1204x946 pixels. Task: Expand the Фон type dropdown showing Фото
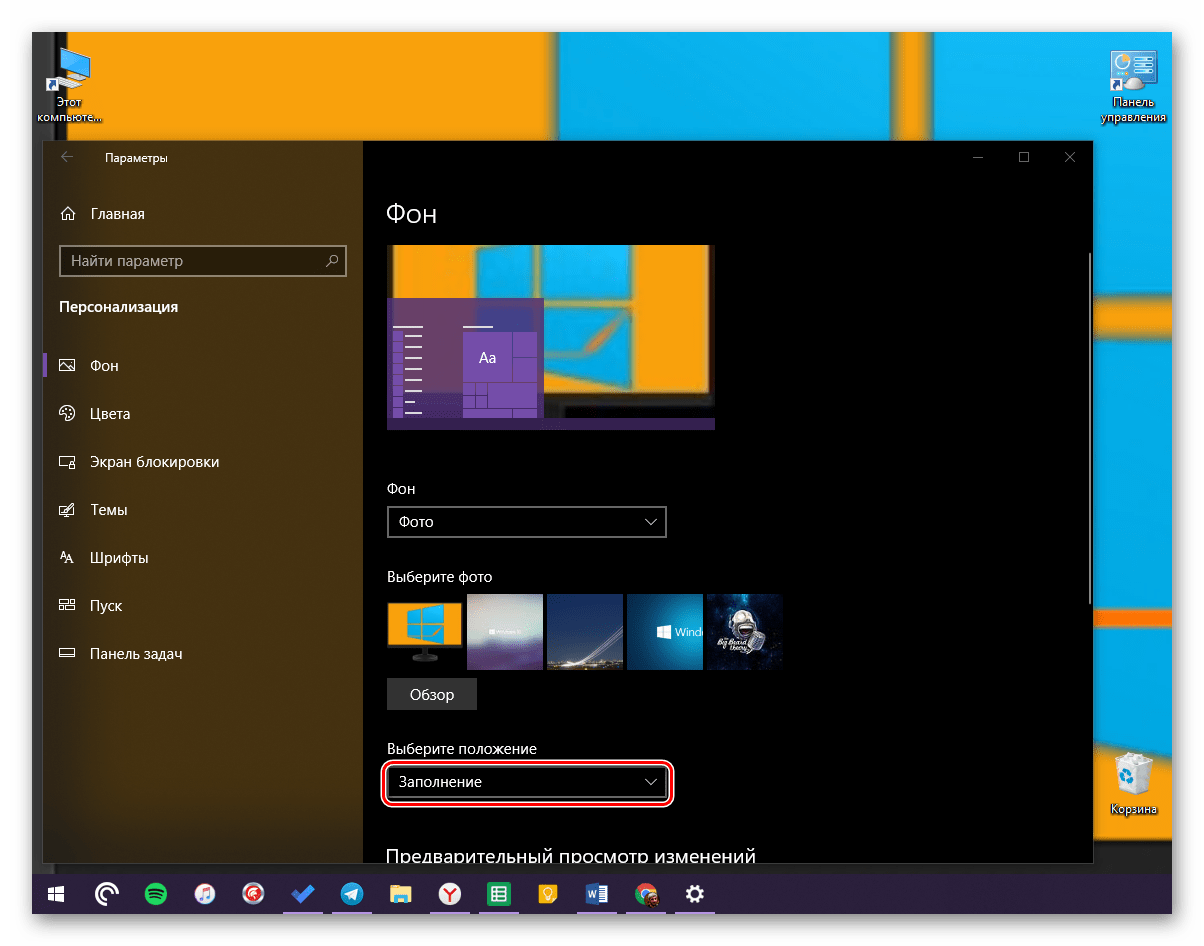pos(526,521)
